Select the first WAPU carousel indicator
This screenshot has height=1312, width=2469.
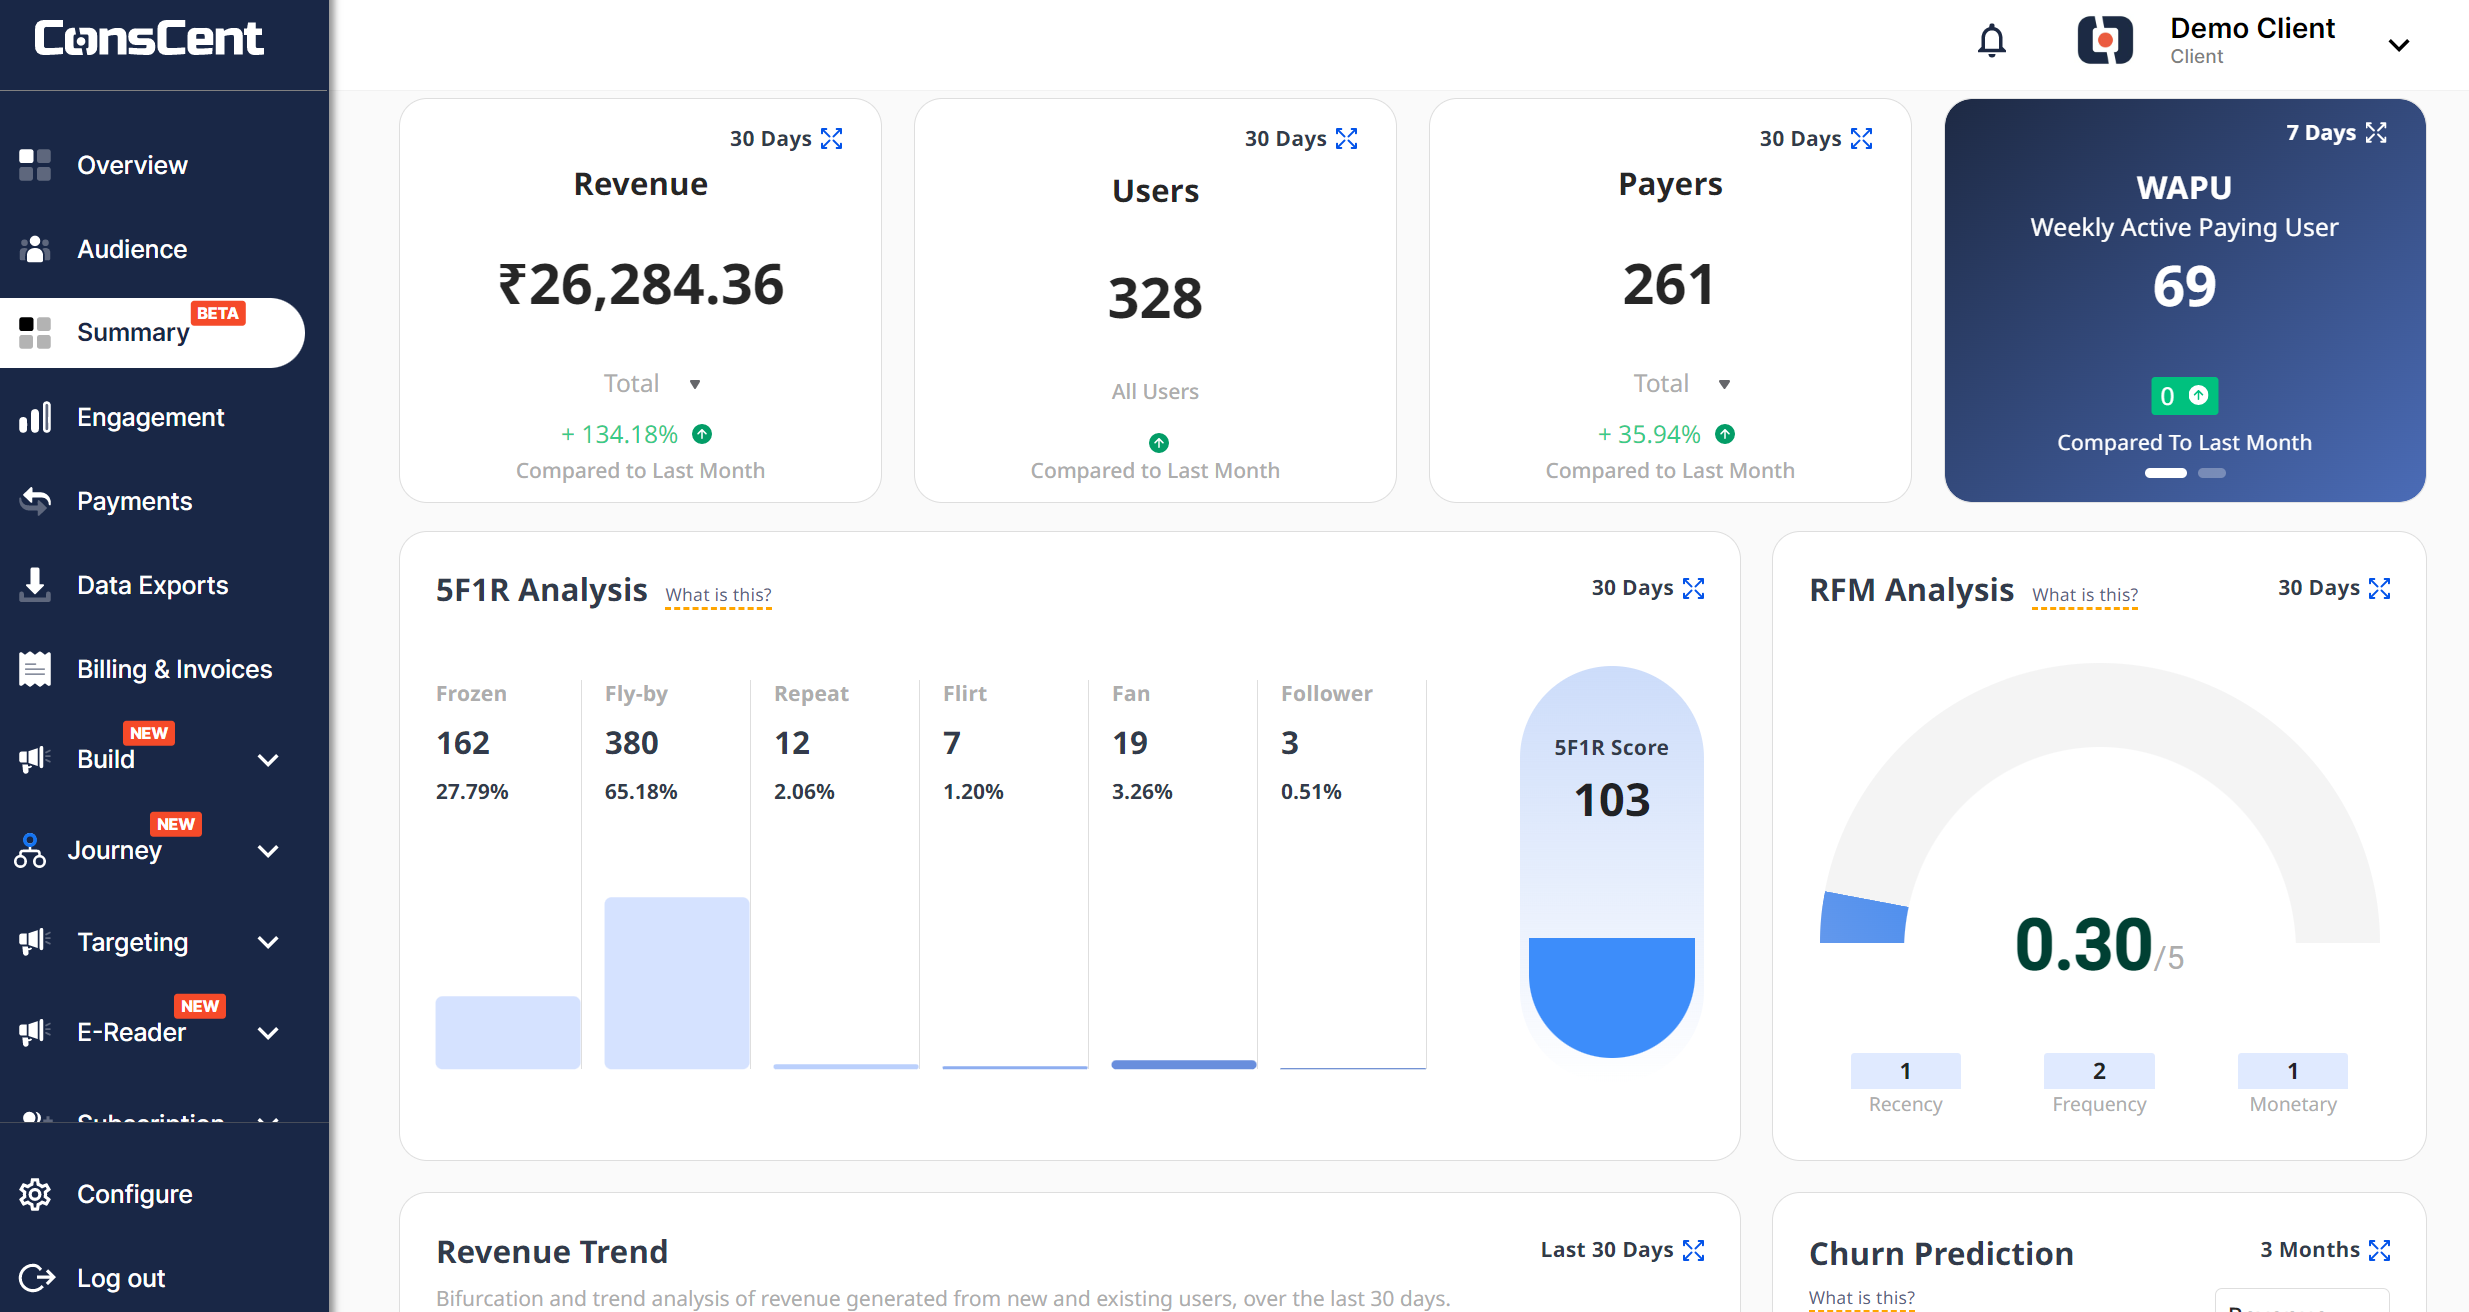pyautogui.click(x=2165, y=473)
